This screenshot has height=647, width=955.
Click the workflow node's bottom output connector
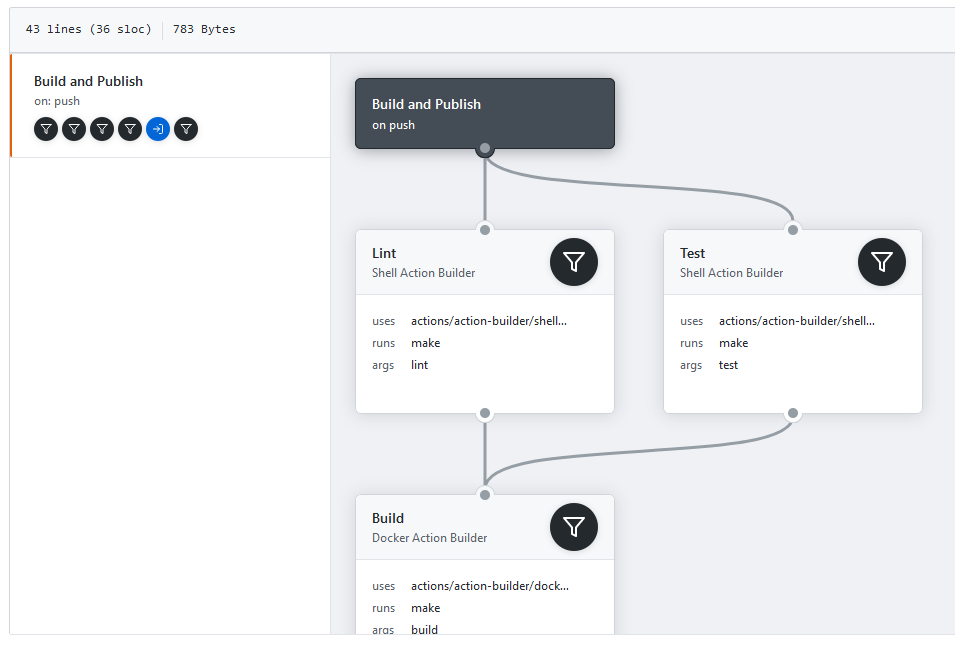[x=485, y=148]
